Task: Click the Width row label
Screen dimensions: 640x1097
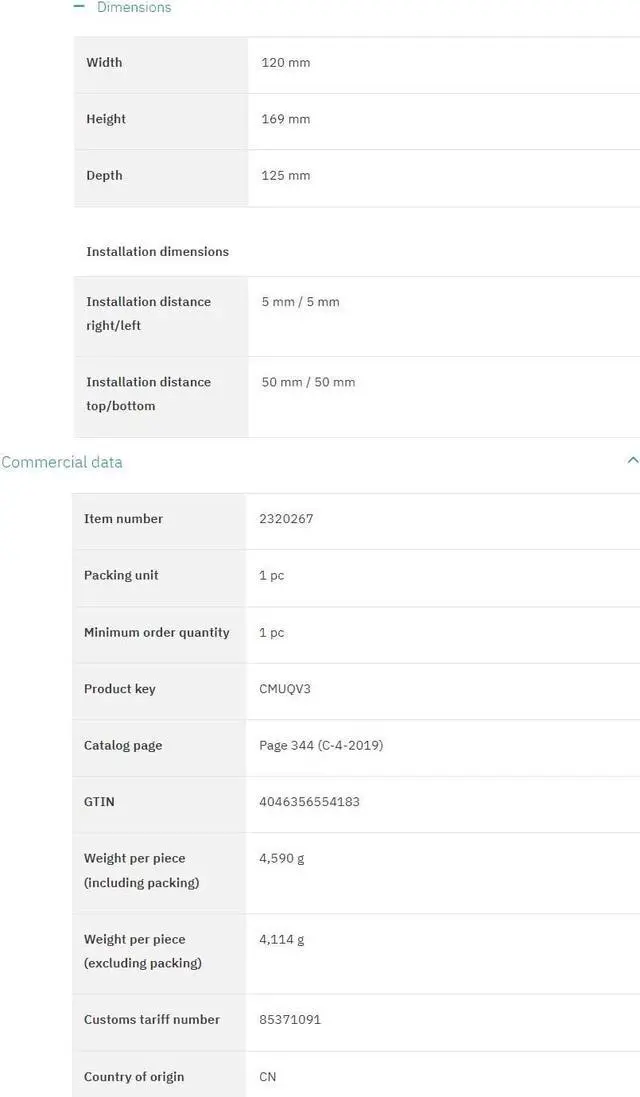Action: (x=104, y=63)
